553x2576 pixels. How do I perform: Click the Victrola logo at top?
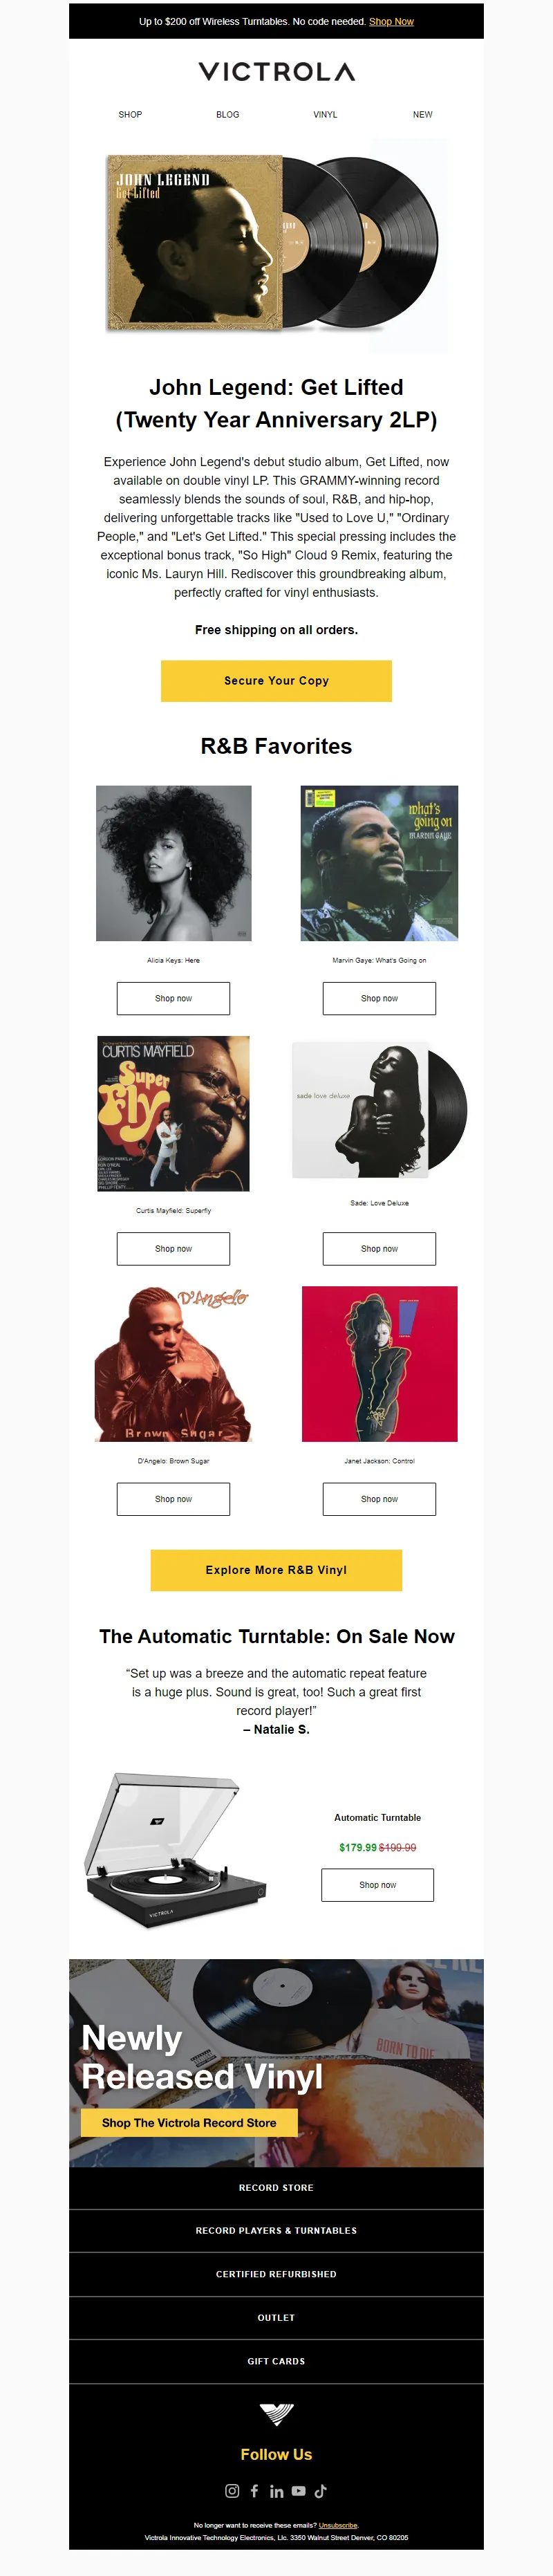tap(276, 71)
